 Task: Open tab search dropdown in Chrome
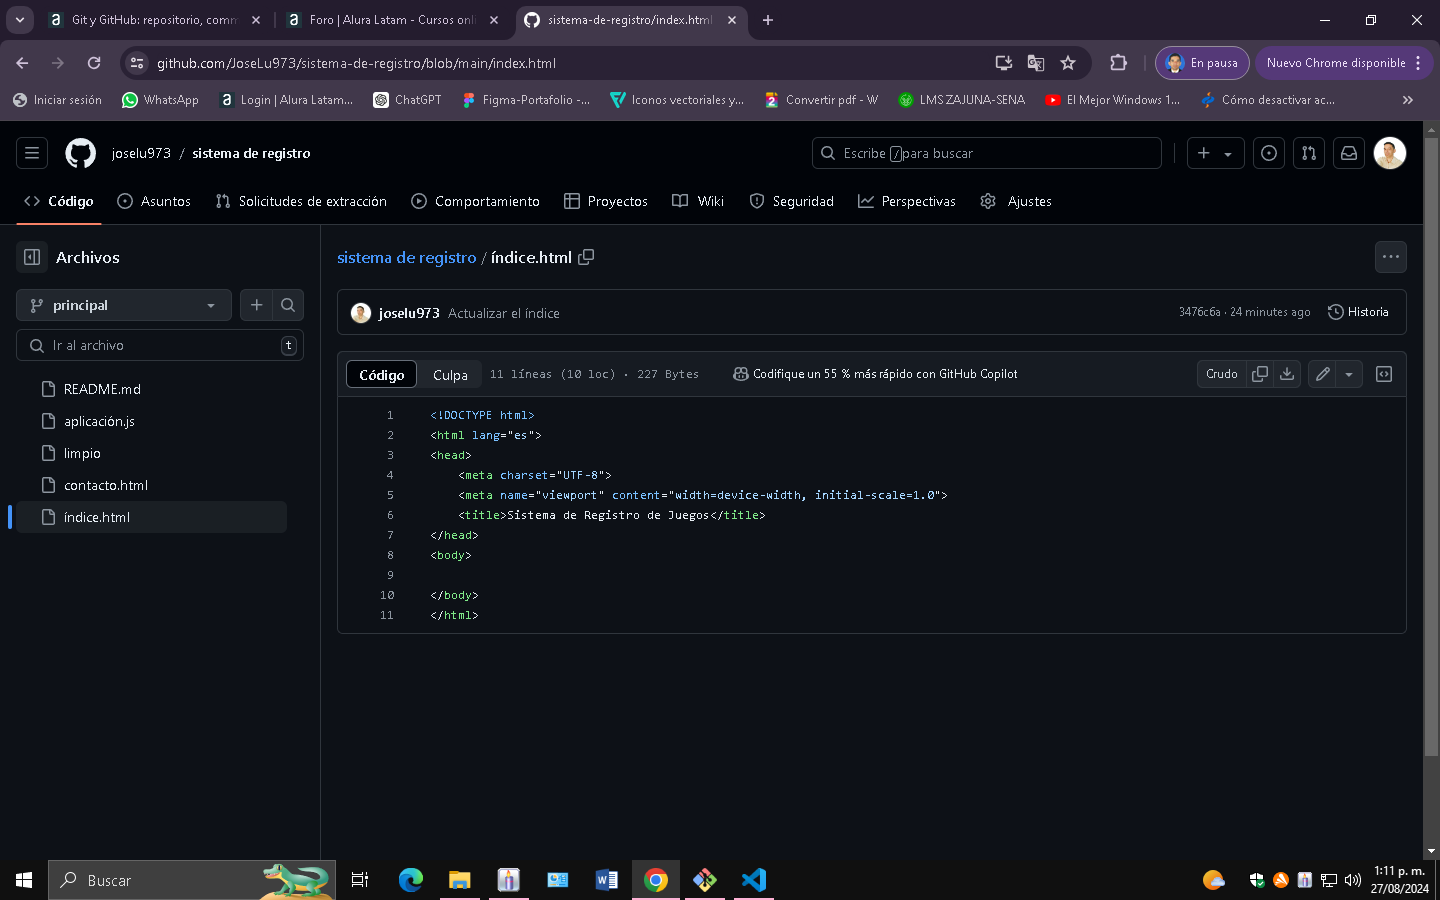coord(20,20)
